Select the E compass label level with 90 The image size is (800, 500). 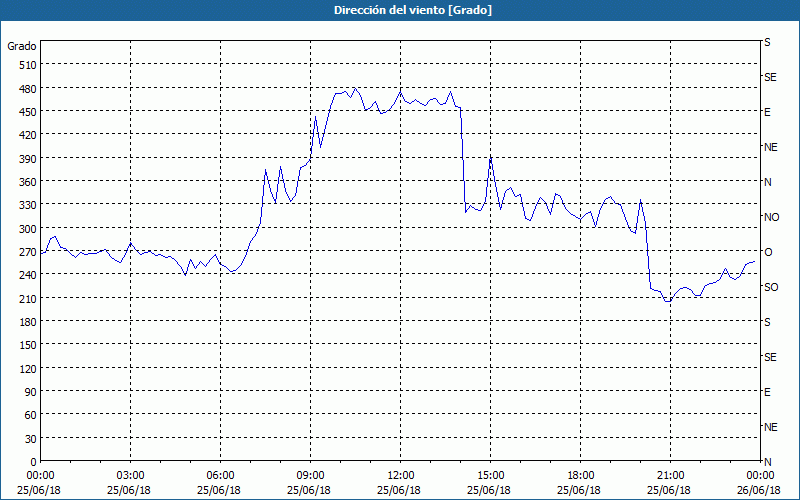coord(767,392)
